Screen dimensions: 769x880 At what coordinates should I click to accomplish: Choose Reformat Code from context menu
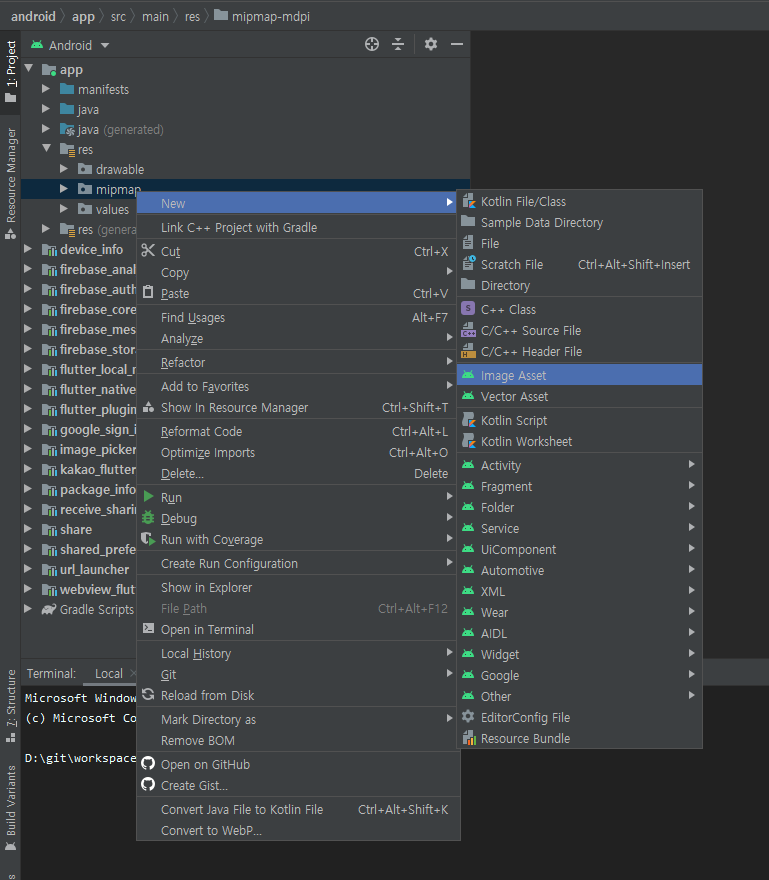pos(297,432)
